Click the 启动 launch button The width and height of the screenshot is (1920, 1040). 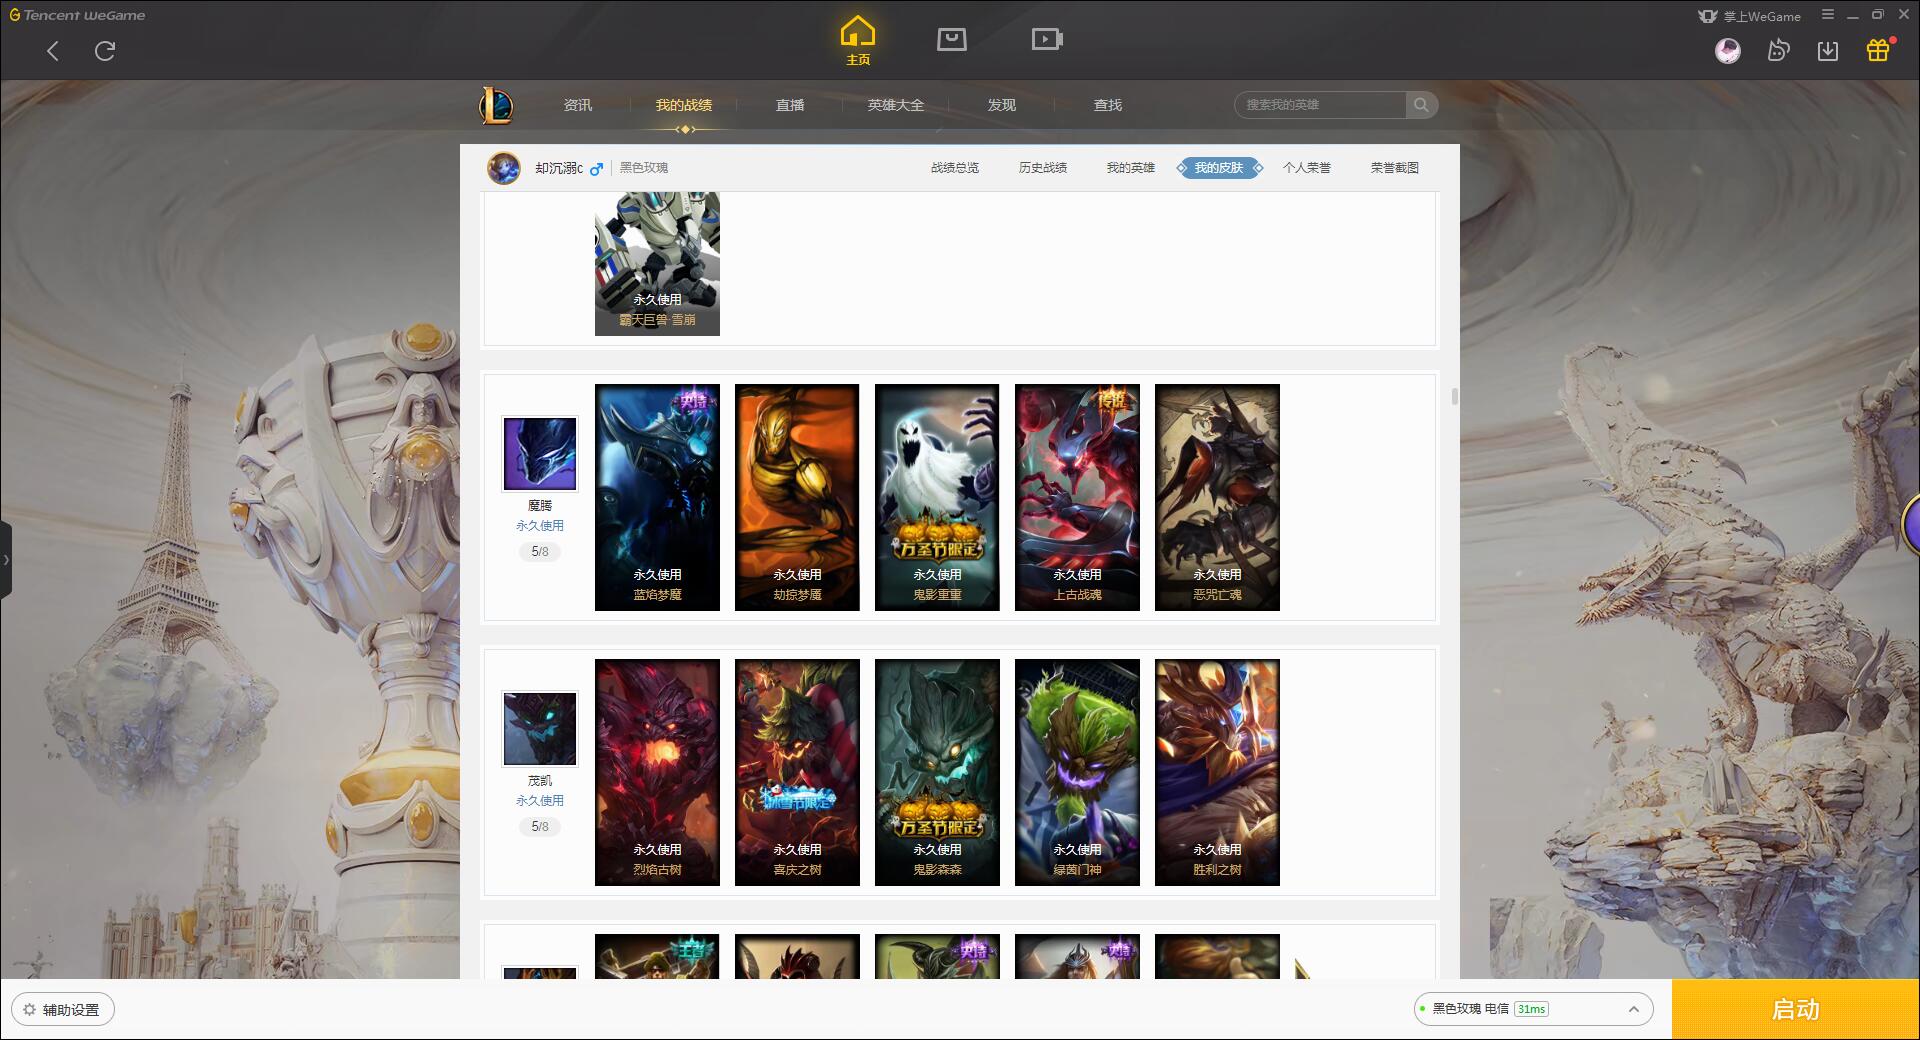pos(1796,1010)
